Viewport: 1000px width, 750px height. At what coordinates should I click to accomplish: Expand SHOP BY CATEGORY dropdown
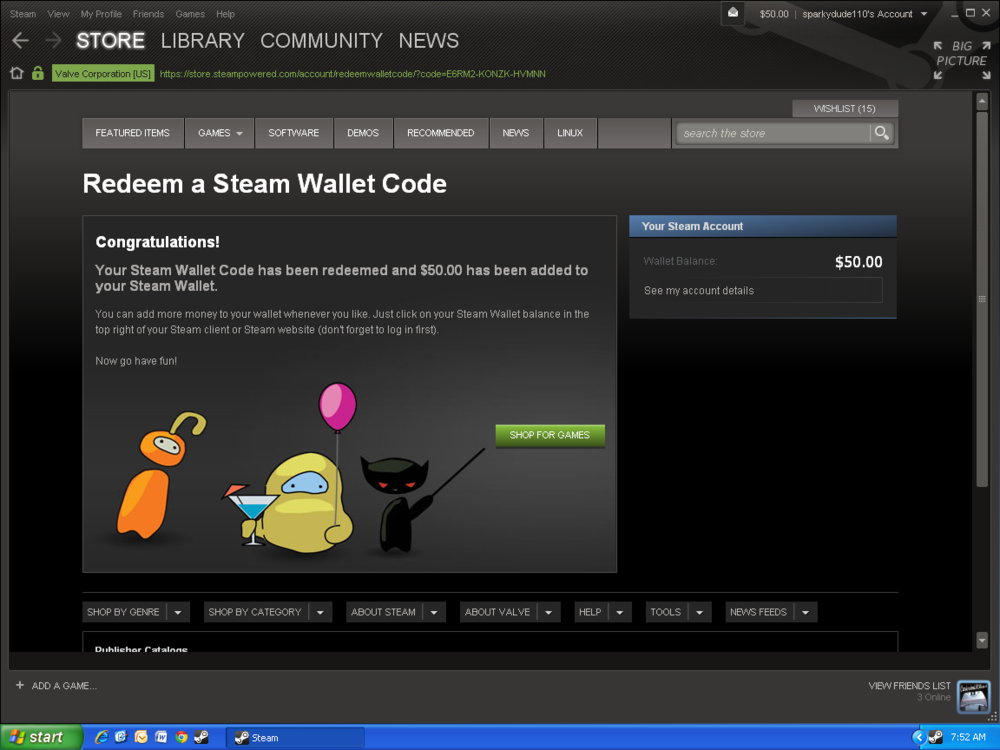(268, 612)
